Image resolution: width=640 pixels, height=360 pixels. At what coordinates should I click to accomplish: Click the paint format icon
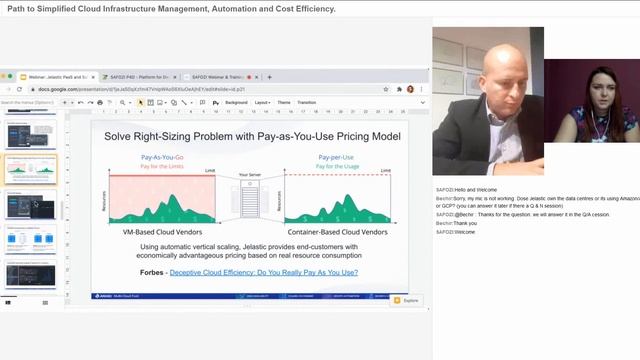(109, 102)
